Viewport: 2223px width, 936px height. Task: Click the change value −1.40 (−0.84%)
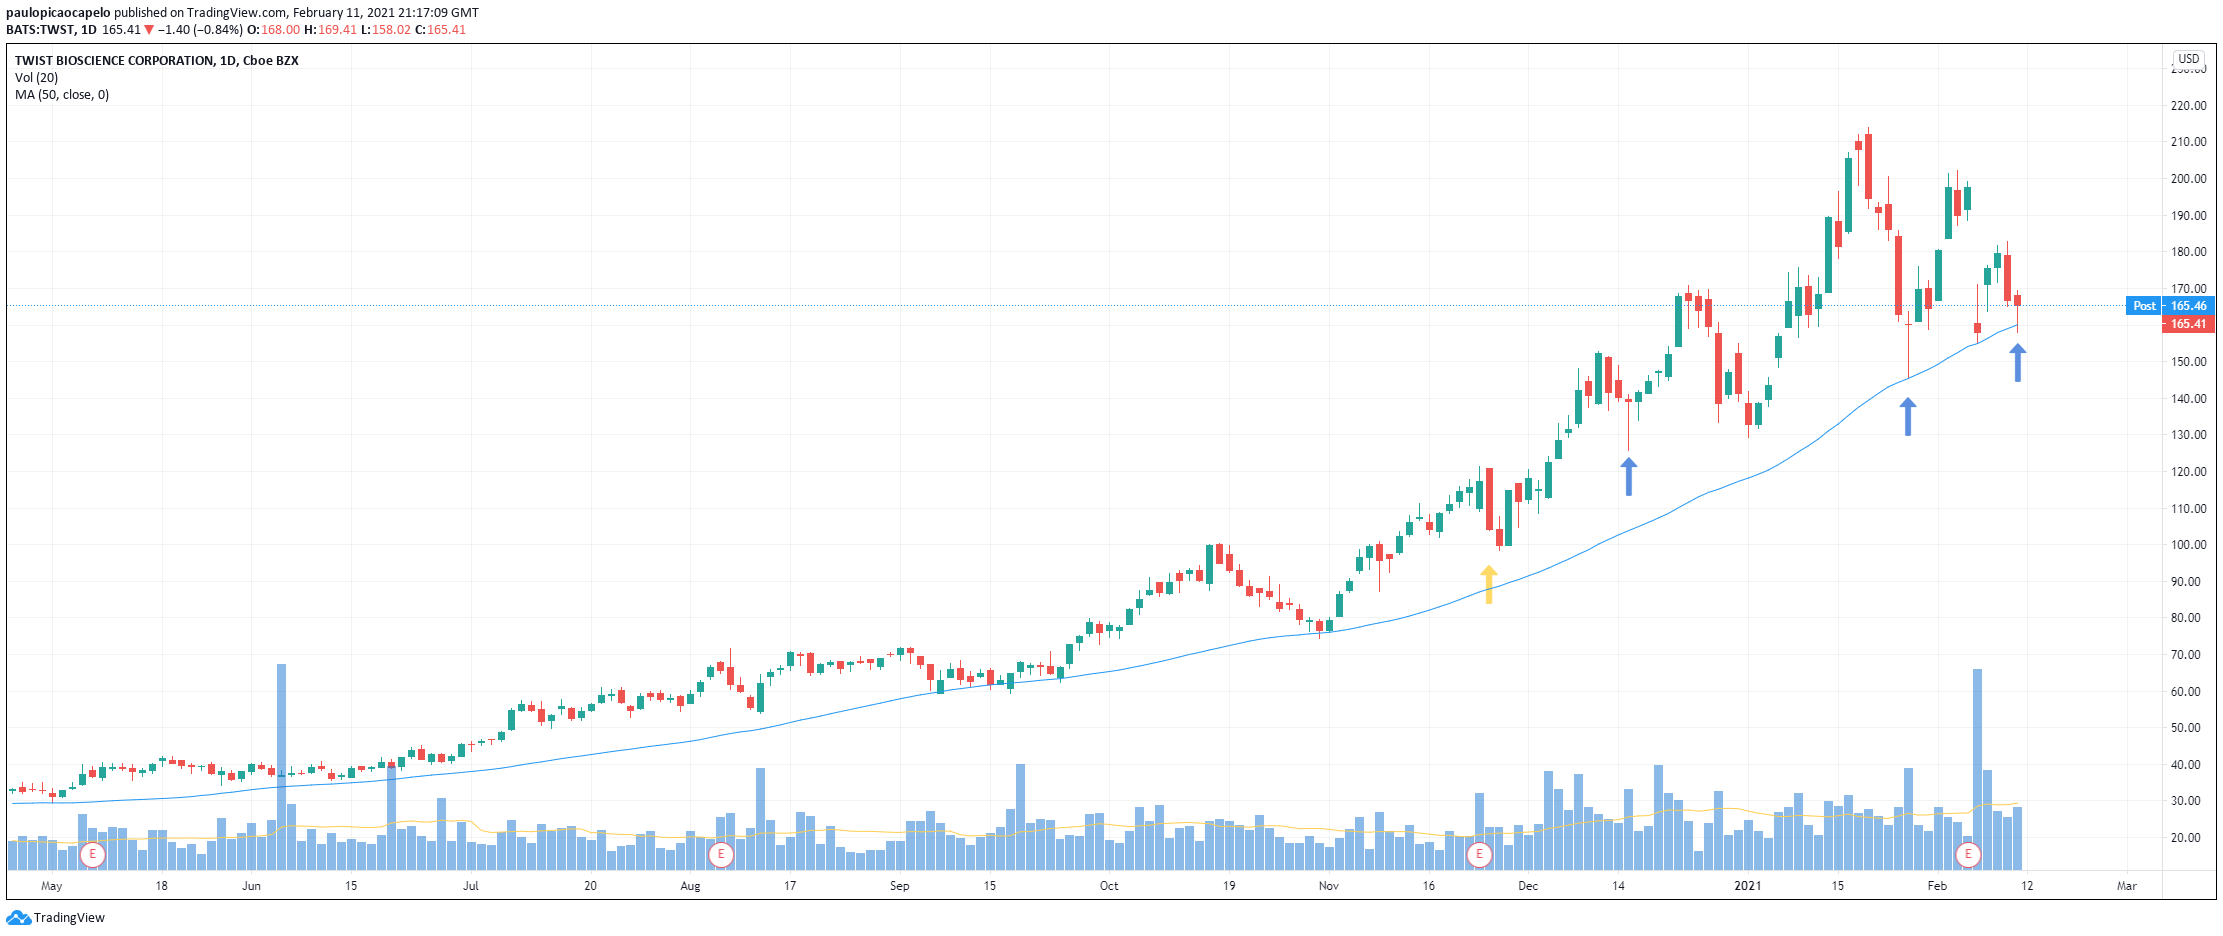pos(200,30)
